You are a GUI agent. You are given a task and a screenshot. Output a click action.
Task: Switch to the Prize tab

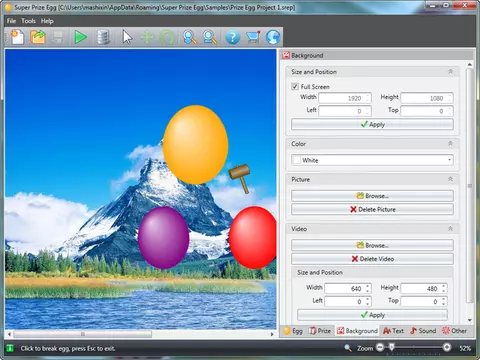tap(320, 331)
